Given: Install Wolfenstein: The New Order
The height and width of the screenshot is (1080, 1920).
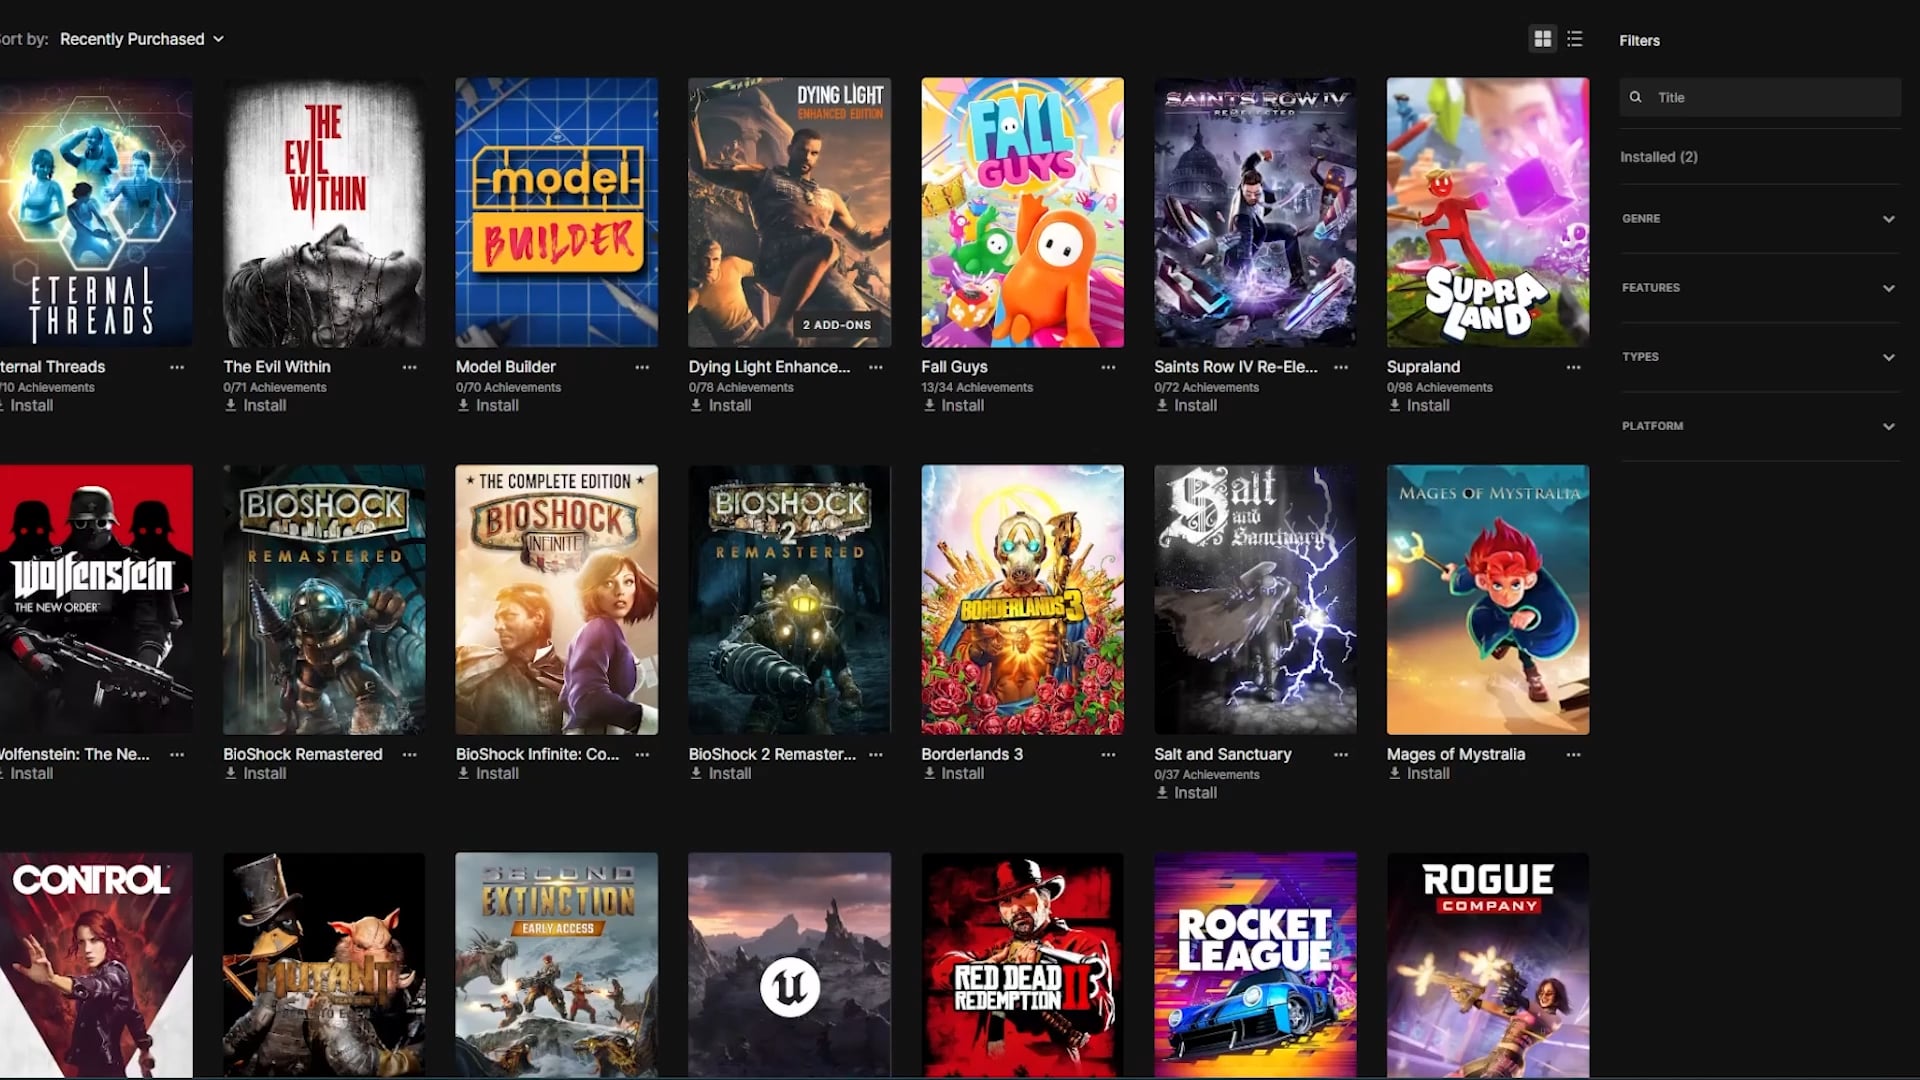Looking at the screenshot, I should coord(27,773).
